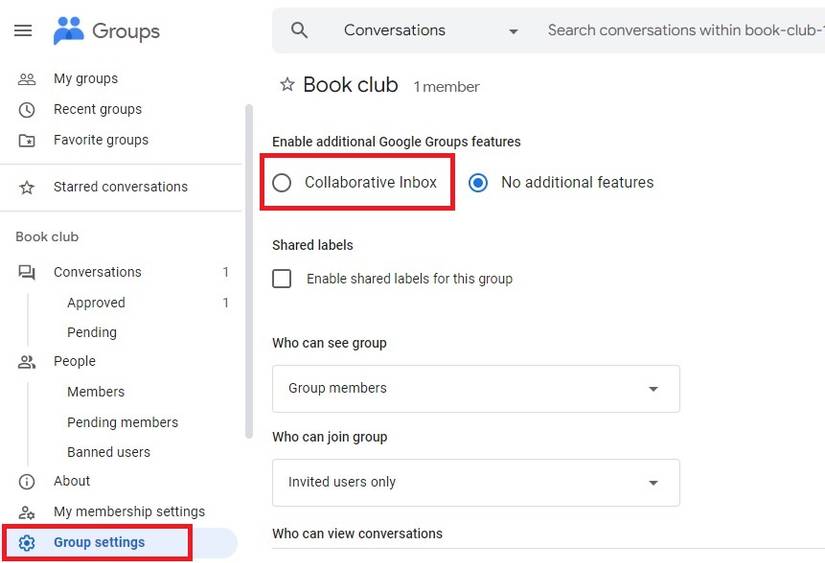Select No additional features option

[x=478, y=183]
